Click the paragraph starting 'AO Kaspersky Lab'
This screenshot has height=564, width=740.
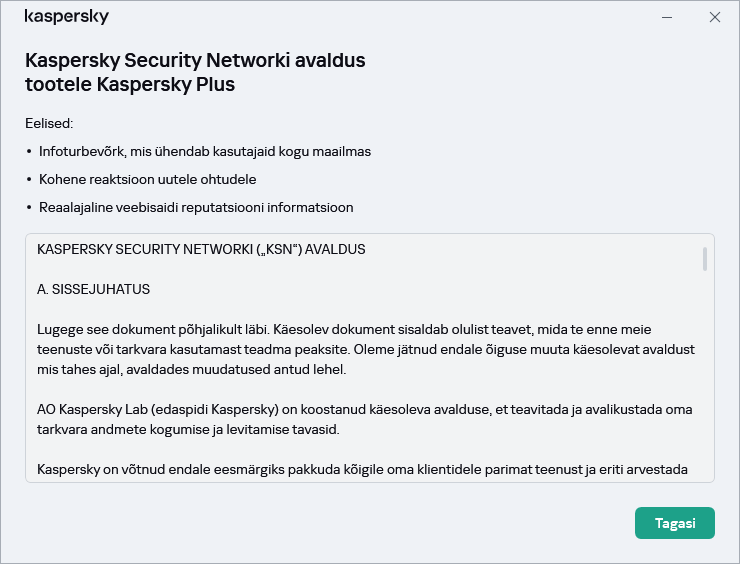365,419
